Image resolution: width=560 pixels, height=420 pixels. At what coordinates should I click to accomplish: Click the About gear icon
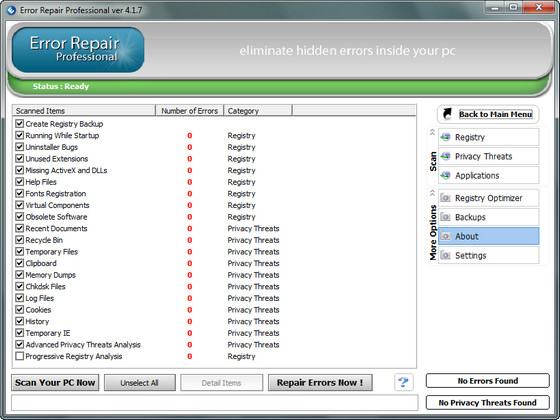coord(445,236)
